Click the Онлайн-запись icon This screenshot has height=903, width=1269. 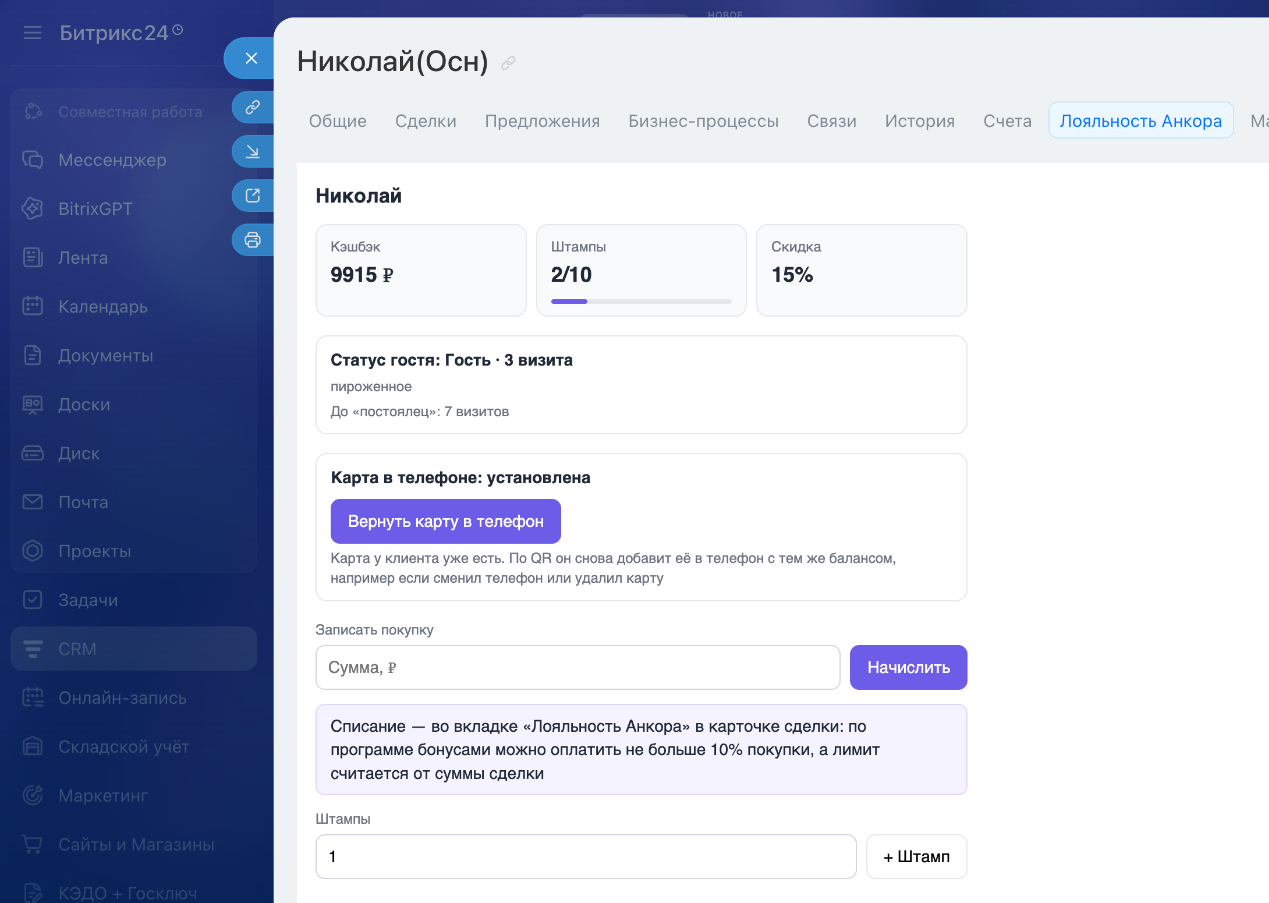pyautogui.click(x=33, y=698)
